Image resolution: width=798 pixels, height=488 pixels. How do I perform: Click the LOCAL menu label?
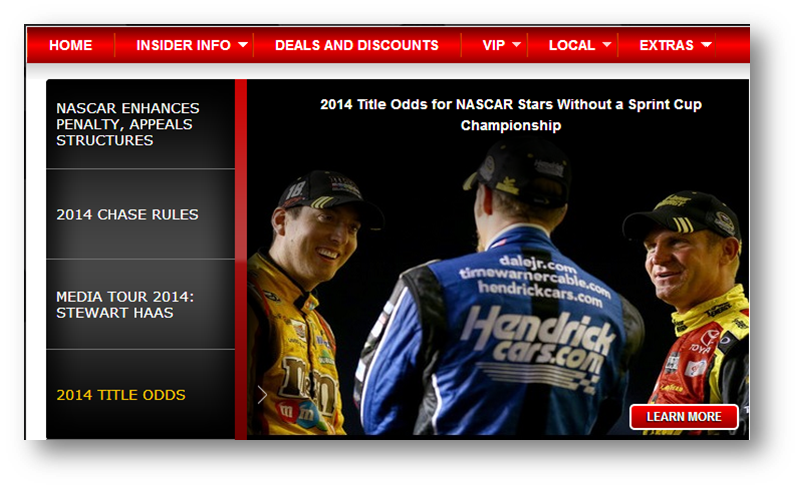point(572,45)
